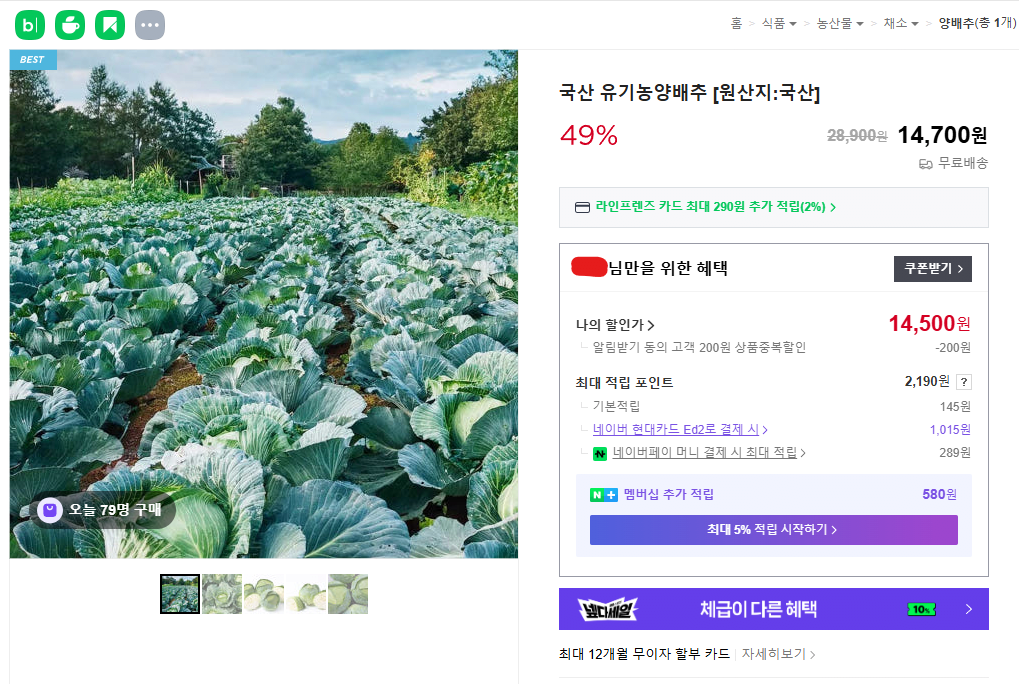
Task: Open the 농산물 breadcrumb dropdown
Action: 840,23
